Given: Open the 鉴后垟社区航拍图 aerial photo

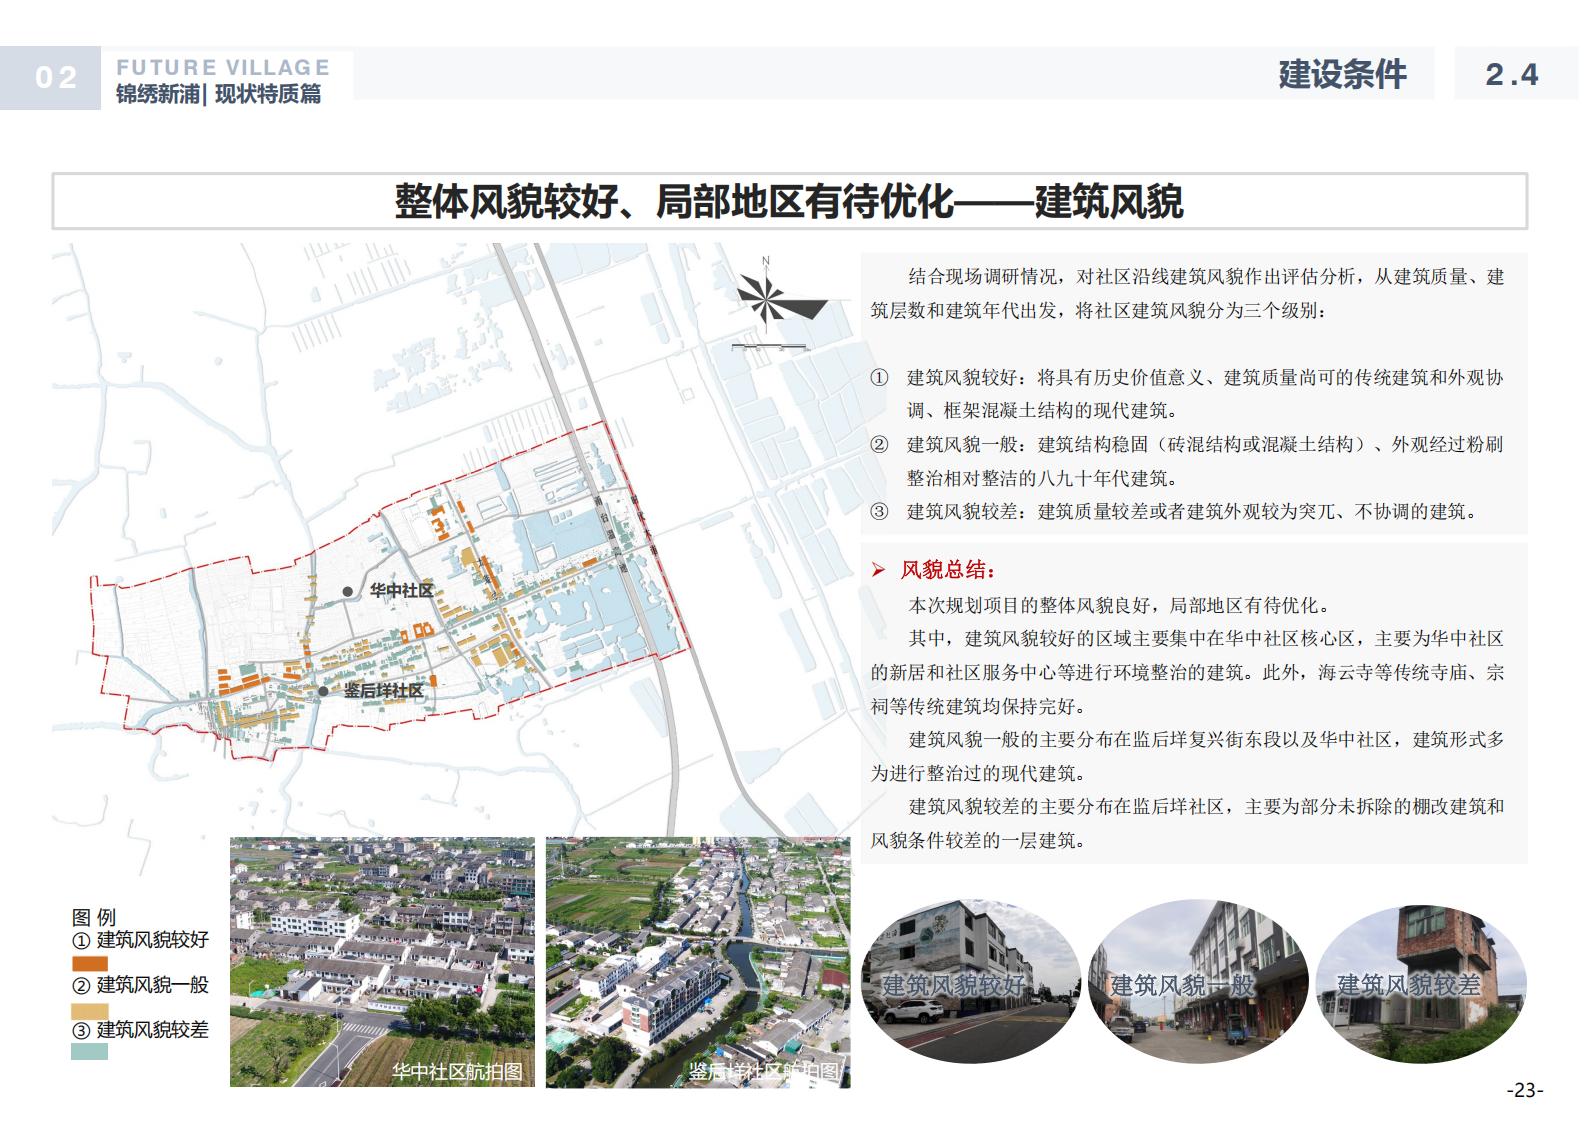Looking at the screenshot, I should (x=698, y=962).
